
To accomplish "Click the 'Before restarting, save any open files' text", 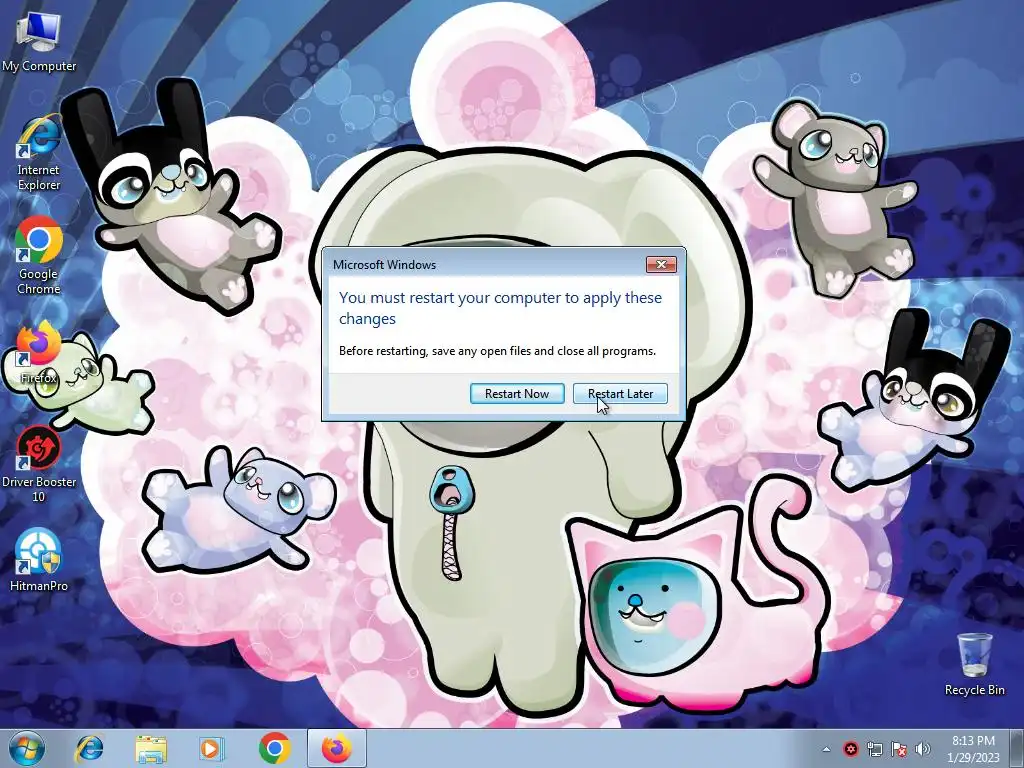I will tap(497, 351).
